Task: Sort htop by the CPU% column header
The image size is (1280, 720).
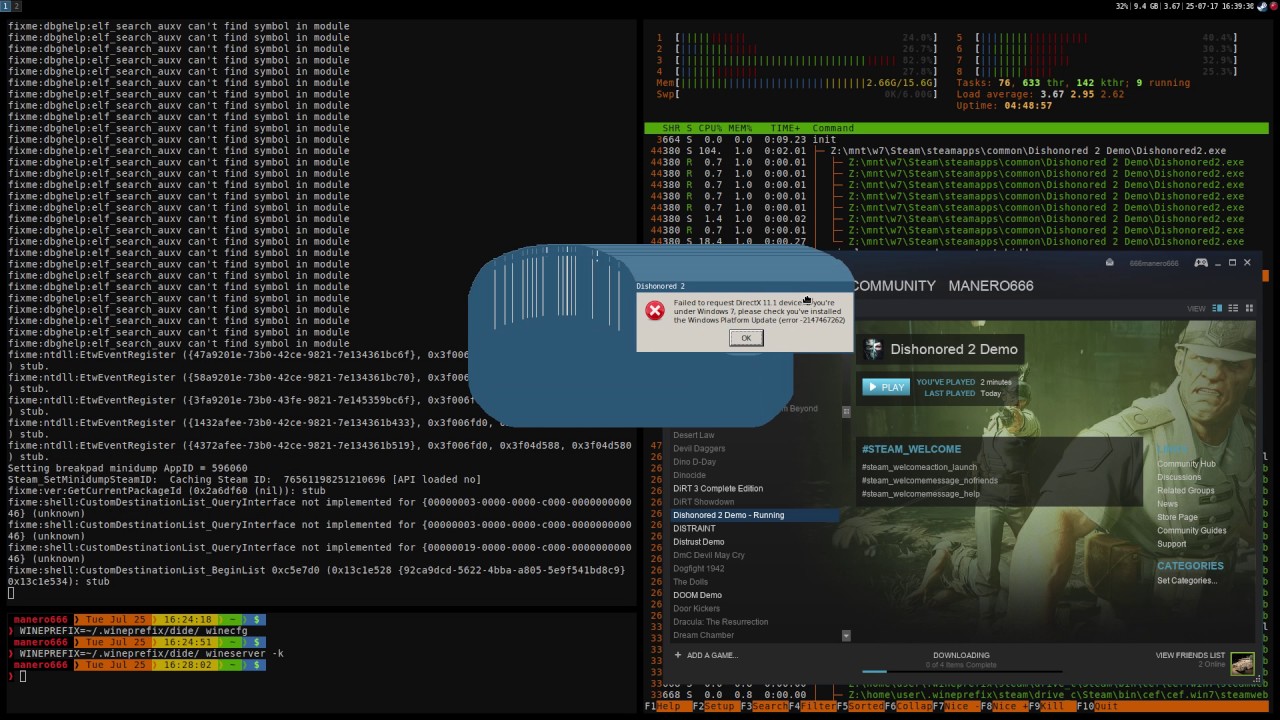Action: [x=709, y=128]
